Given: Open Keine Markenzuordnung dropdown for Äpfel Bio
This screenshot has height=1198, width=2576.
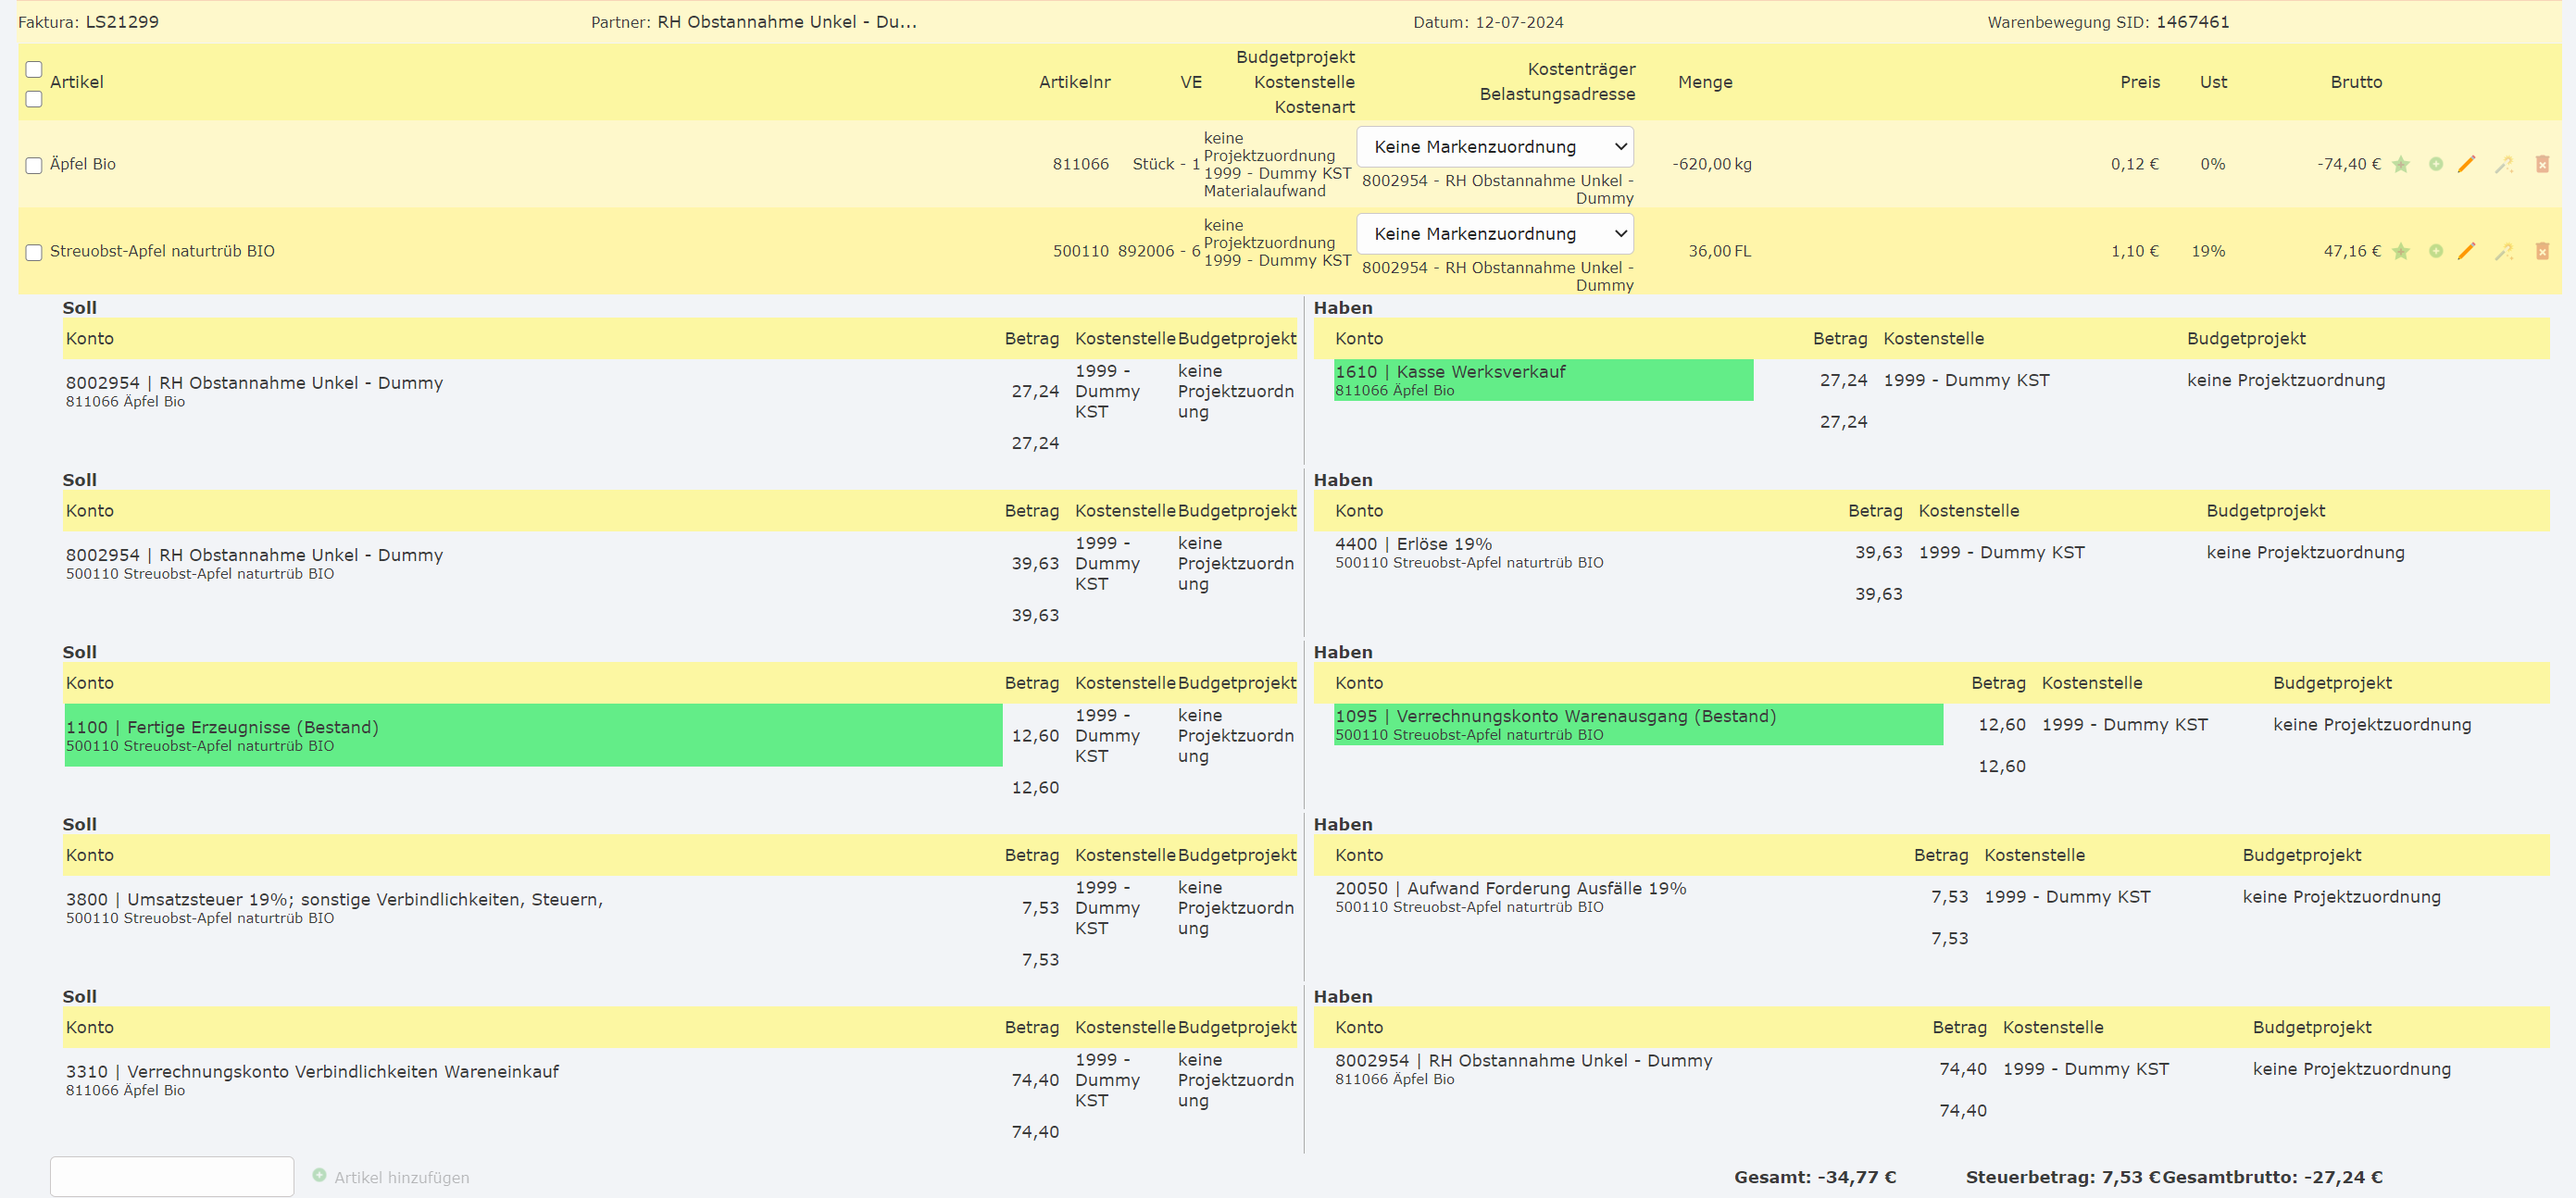Looking at the screenshot, I should 1495,147.
